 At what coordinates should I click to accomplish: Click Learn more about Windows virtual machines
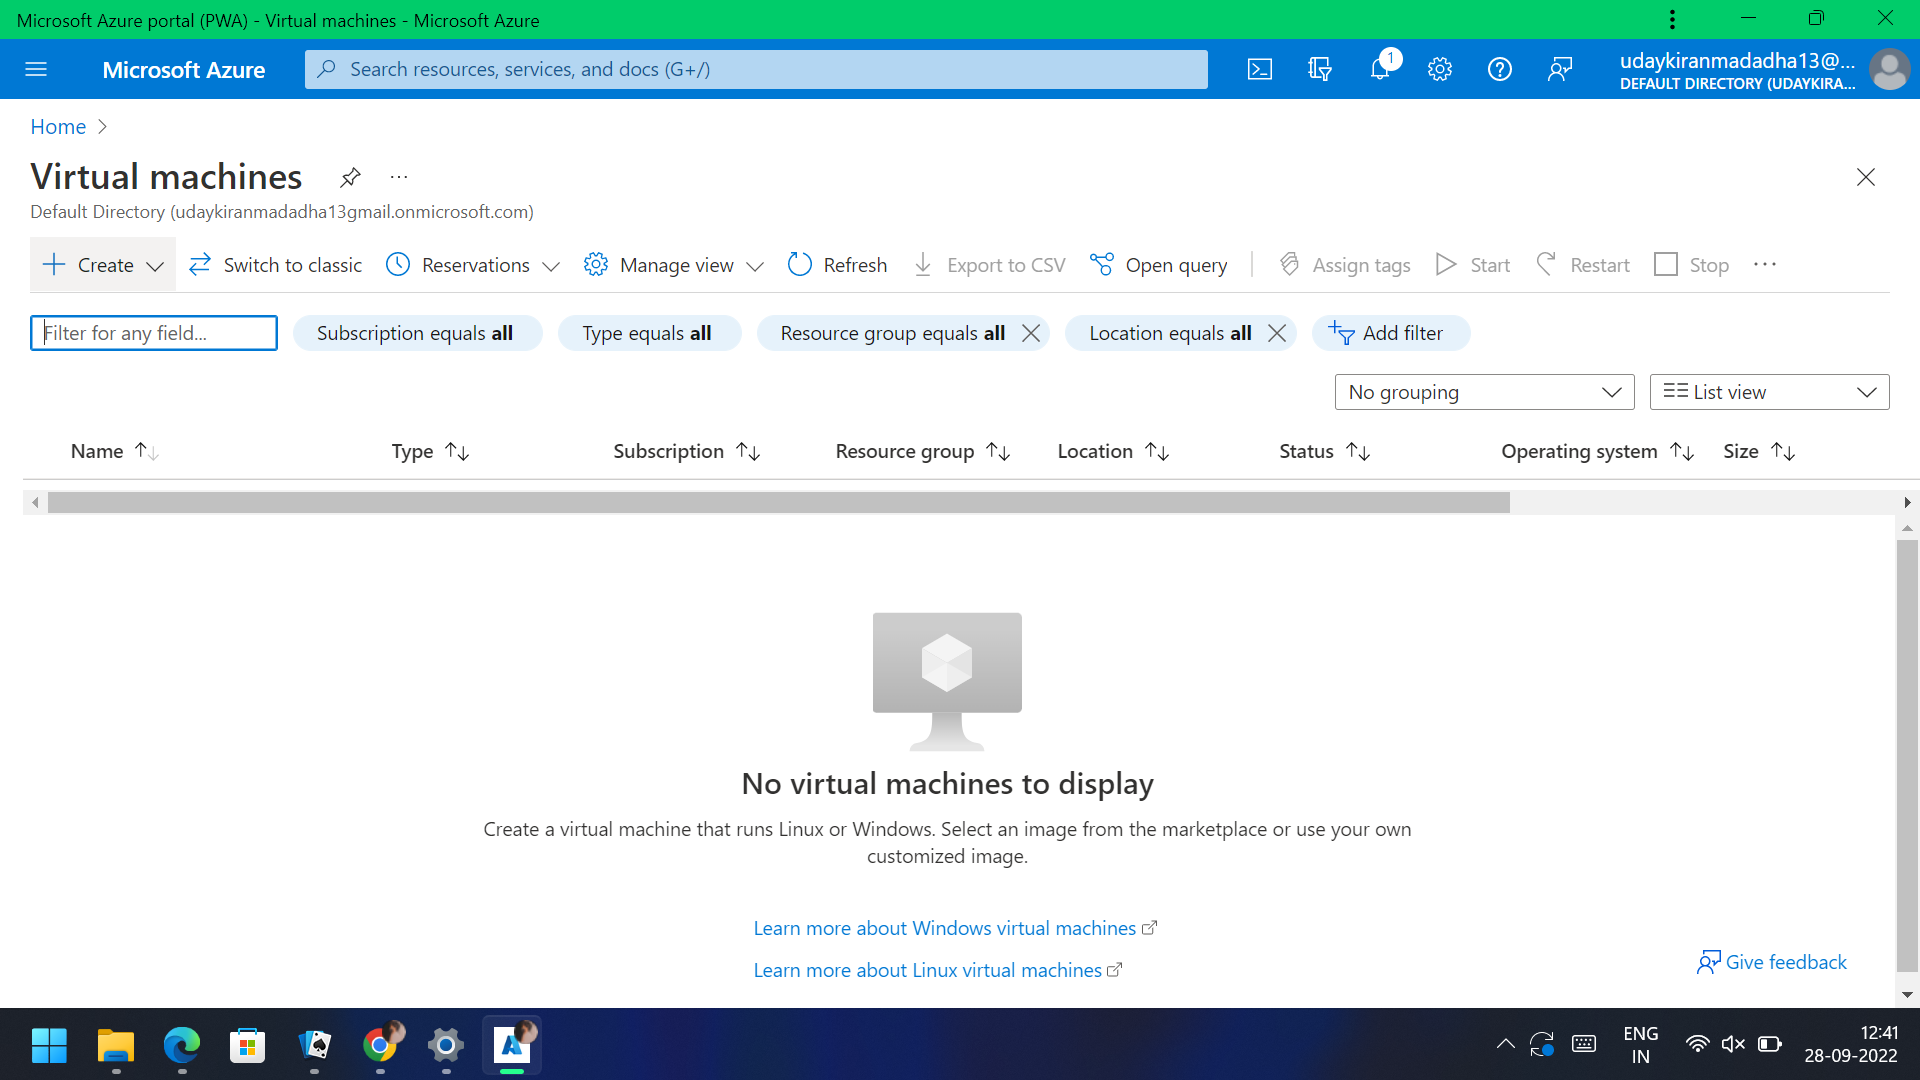[x=944, y=928]
